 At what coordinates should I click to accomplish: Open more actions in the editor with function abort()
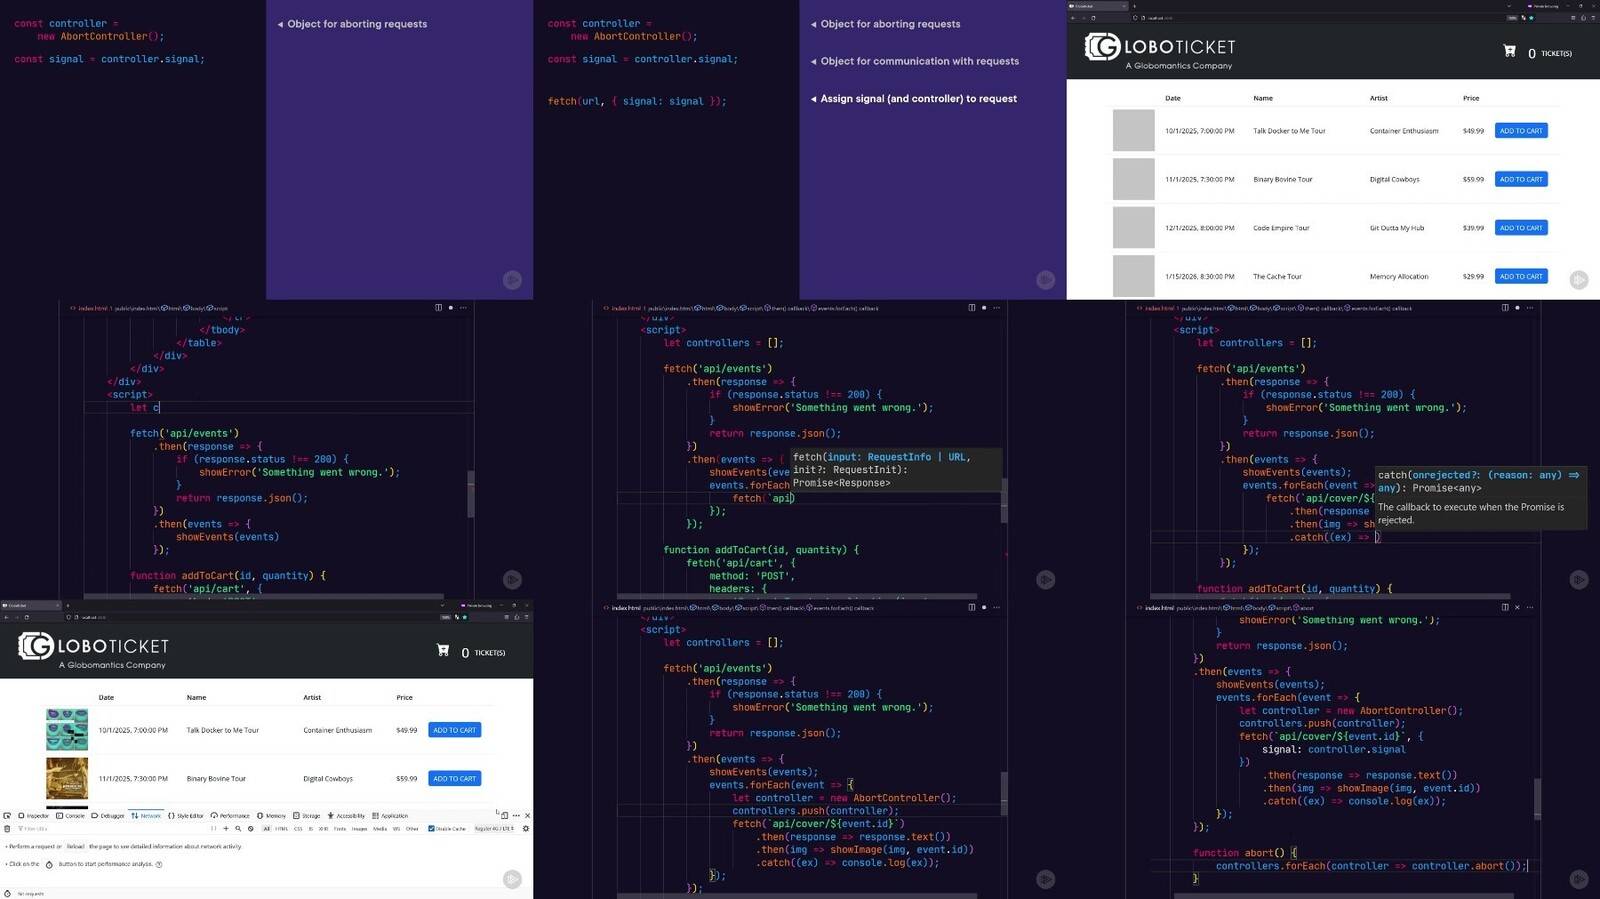[x=1529, y=607]
